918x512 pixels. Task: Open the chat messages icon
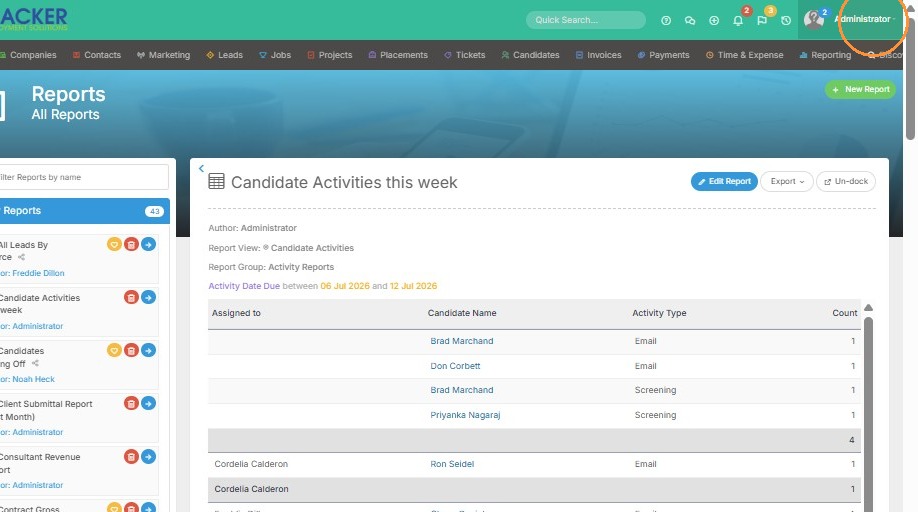690,20
